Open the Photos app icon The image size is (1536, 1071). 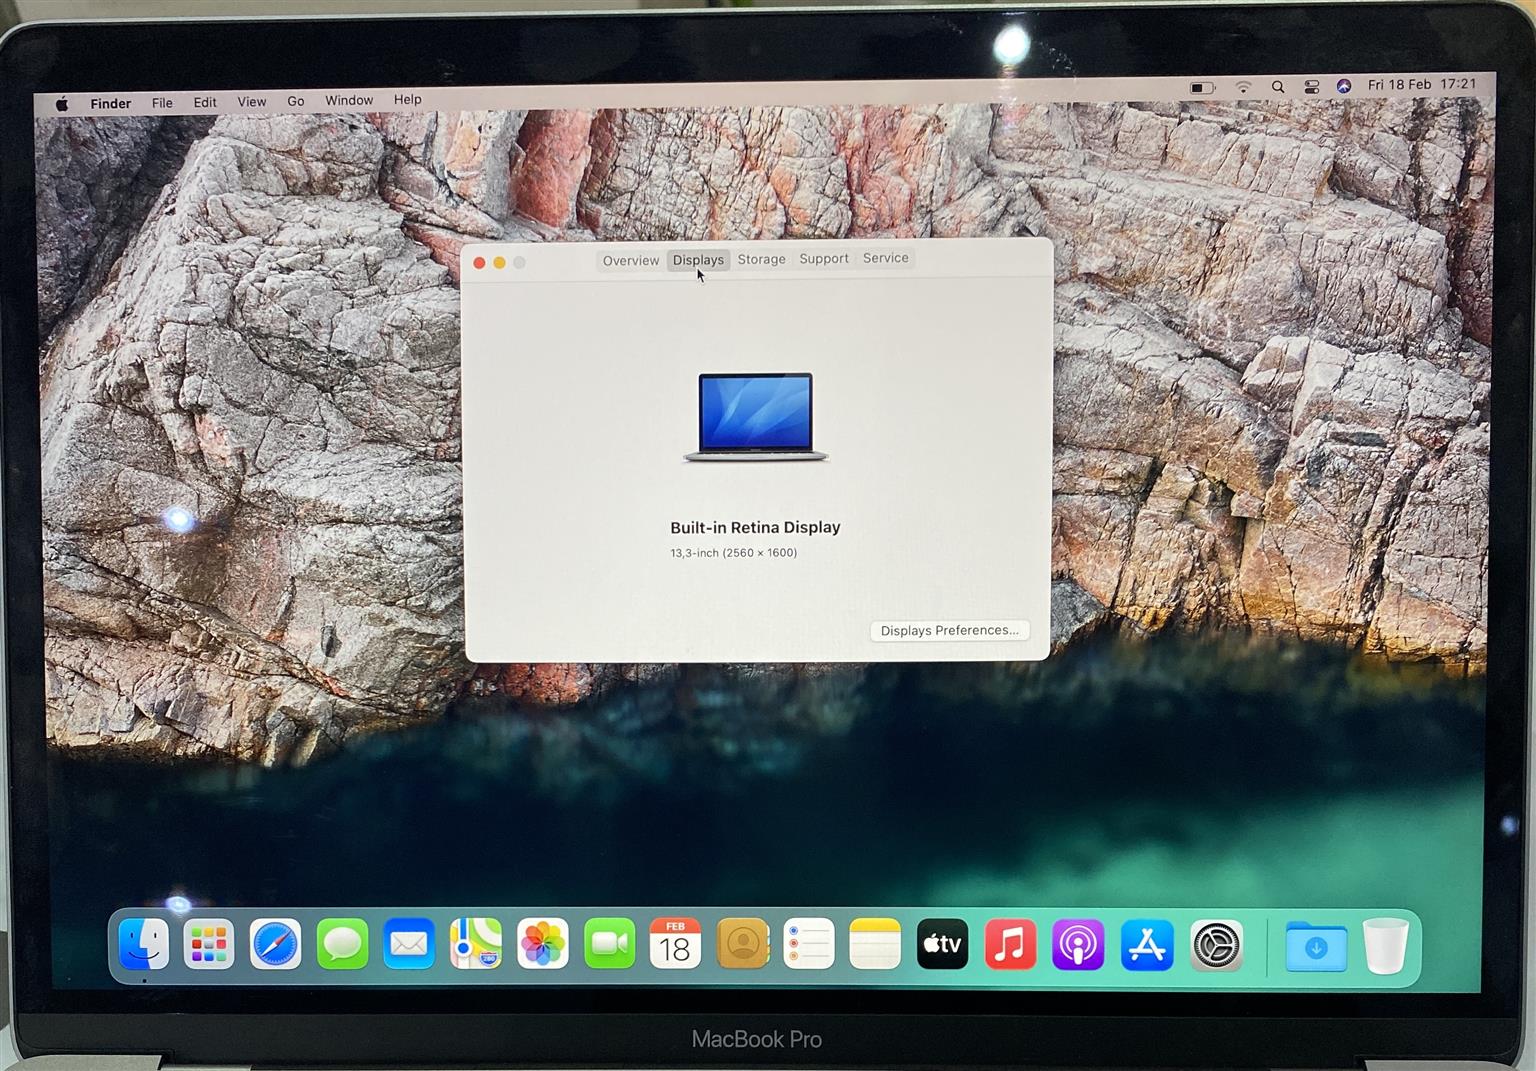tap(542, 944)
